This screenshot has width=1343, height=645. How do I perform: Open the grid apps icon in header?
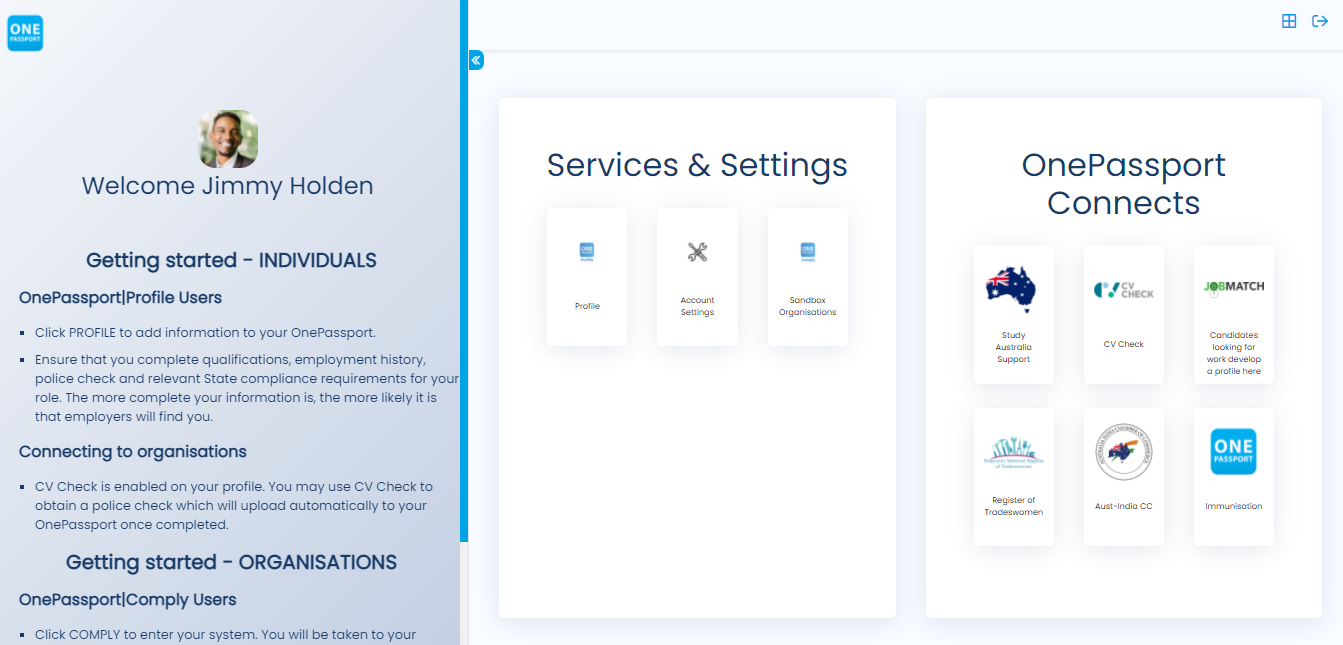click(x=1289, y=21)
